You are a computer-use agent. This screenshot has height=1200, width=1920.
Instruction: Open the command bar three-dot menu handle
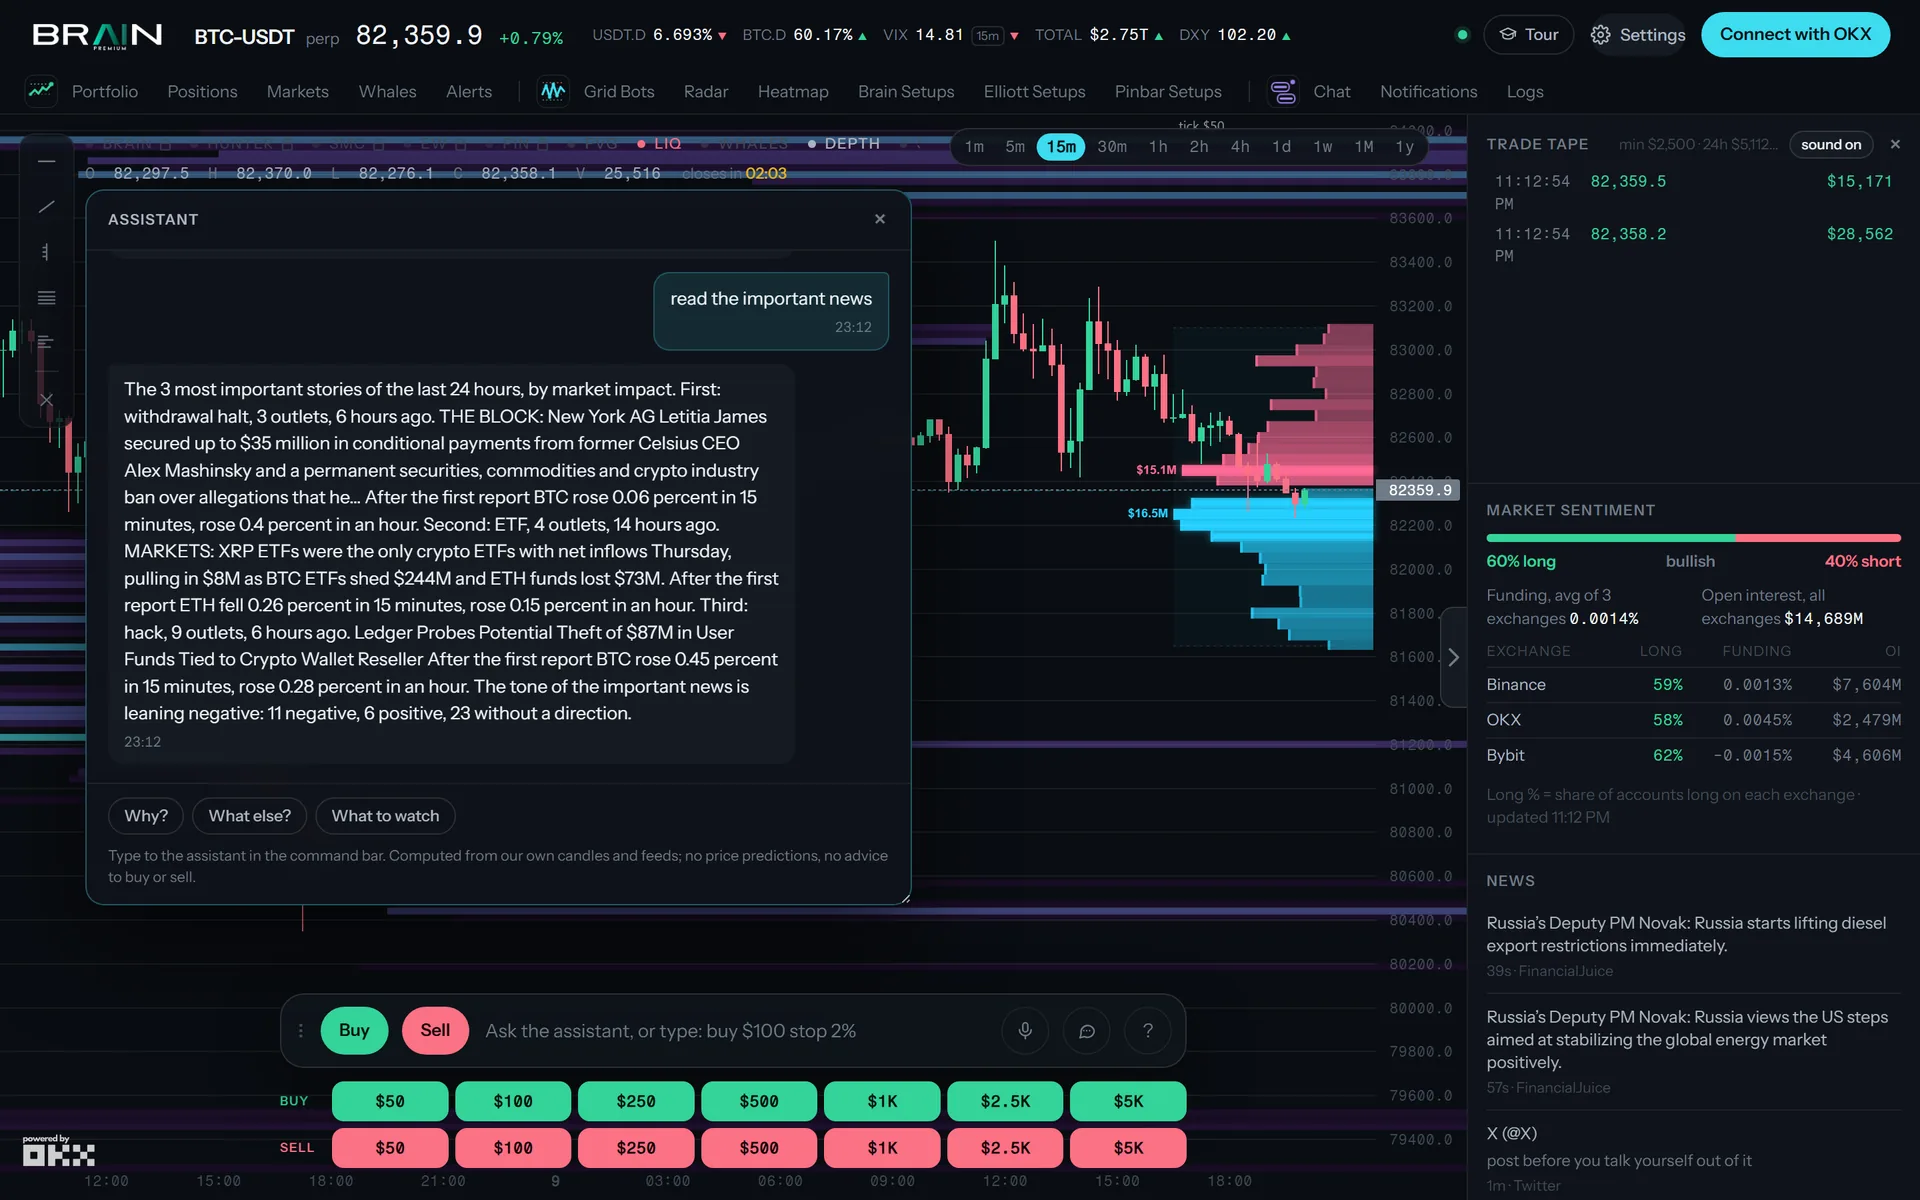(300, 1030)
